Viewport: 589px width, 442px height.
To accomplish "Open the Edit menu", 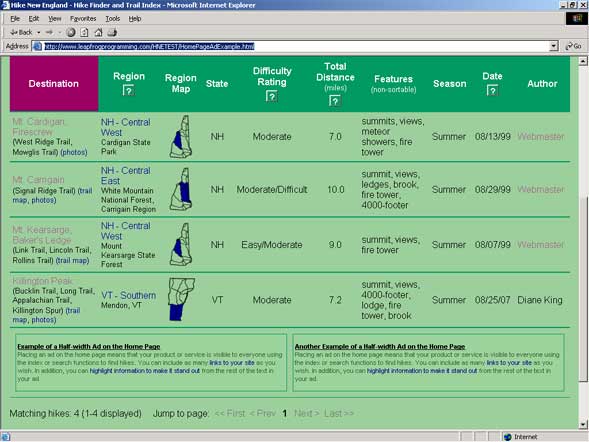I will [x=33, y=19].
